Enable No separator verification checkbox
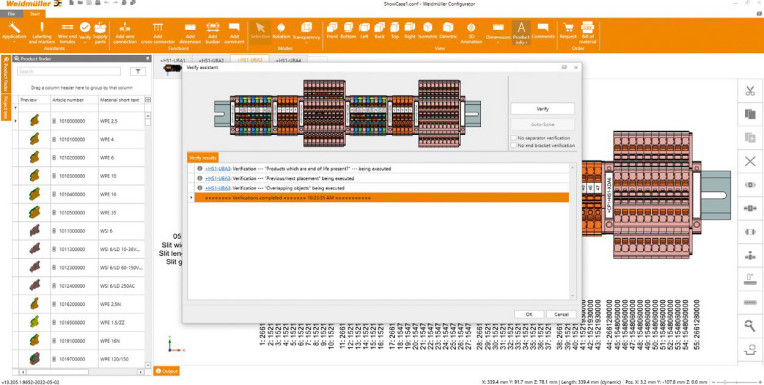This screenshot has width=764, height=385. click(x=514, y=138)
